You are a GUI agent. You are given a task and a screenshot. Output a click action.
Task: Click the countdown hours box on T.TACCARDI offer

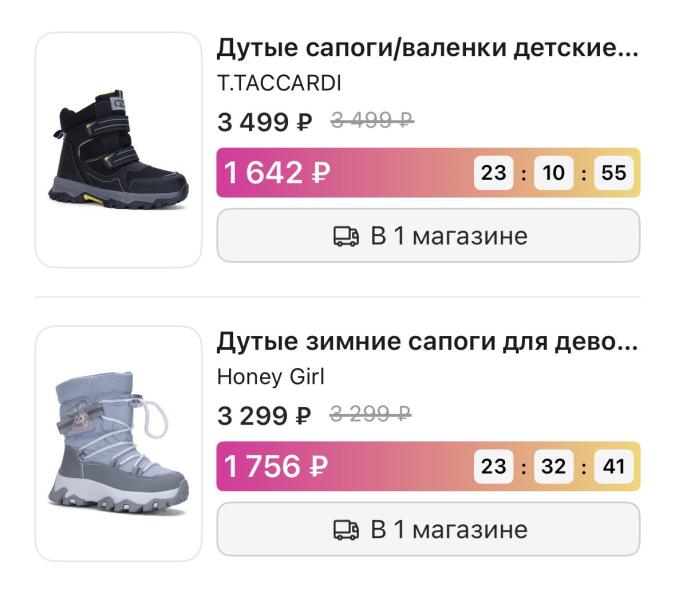coord(494,173)
